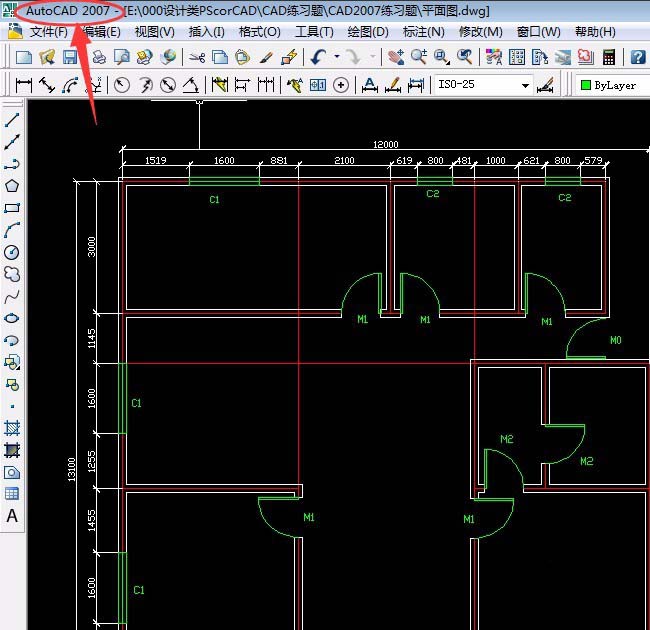Viewport: 650px width, 630px height.
Task: Click the 3D DWF globe icon
Action: click(168, 57)
